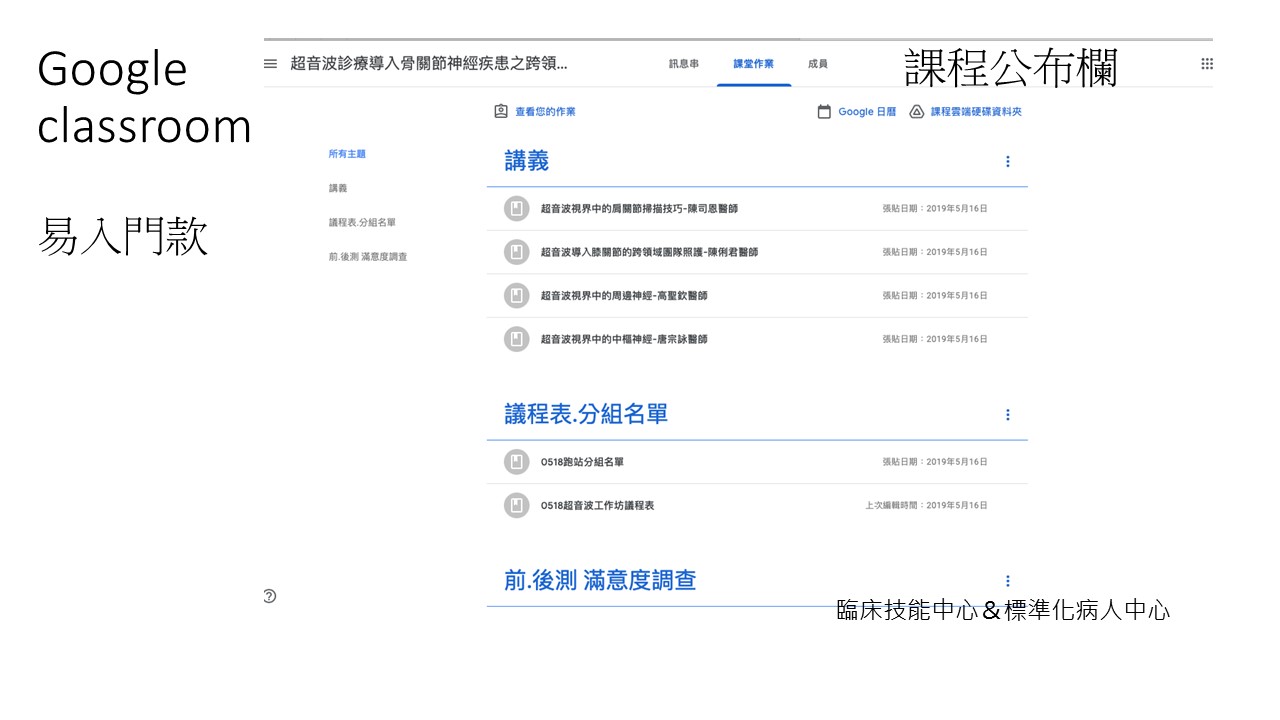Click material icon beside 0518跑站分組名單
The width and height of the screenshot is (1280, 720).
coord(516,462)
